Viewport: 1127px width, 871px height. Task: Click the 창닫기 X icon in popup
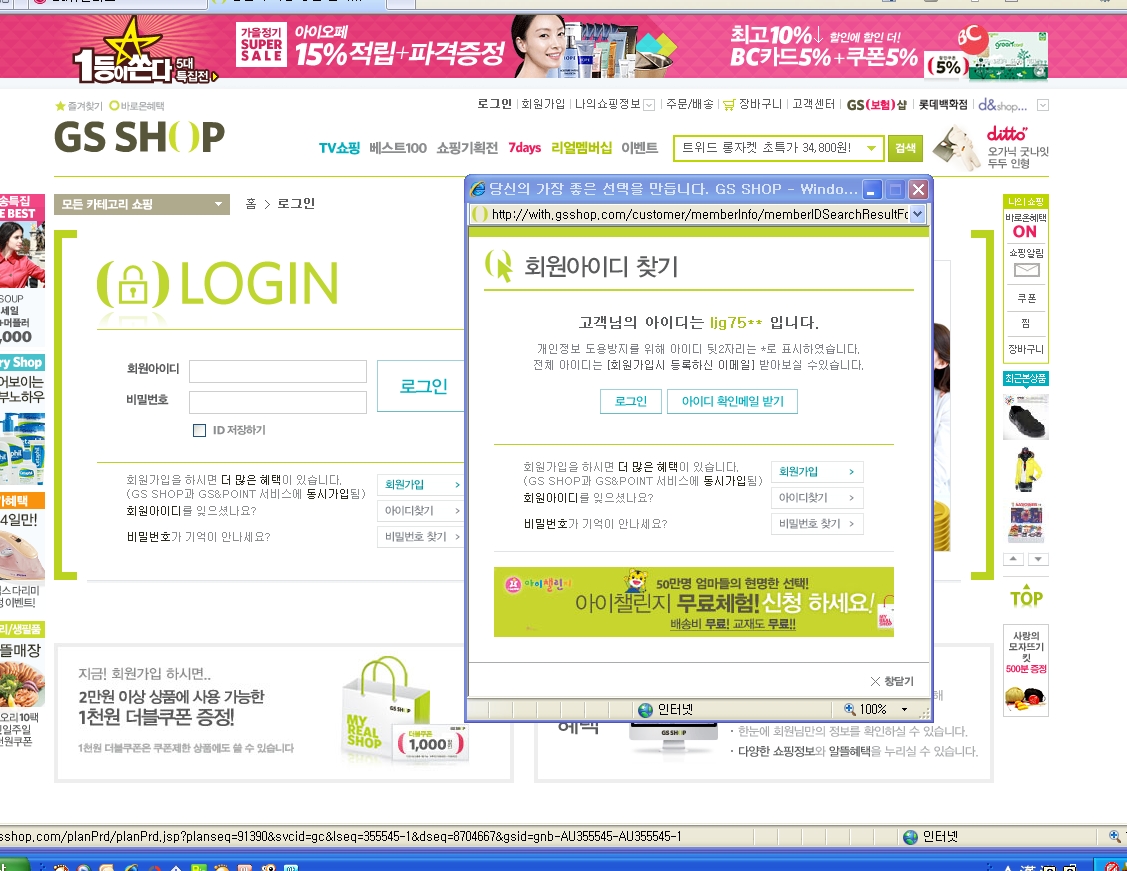875,681
